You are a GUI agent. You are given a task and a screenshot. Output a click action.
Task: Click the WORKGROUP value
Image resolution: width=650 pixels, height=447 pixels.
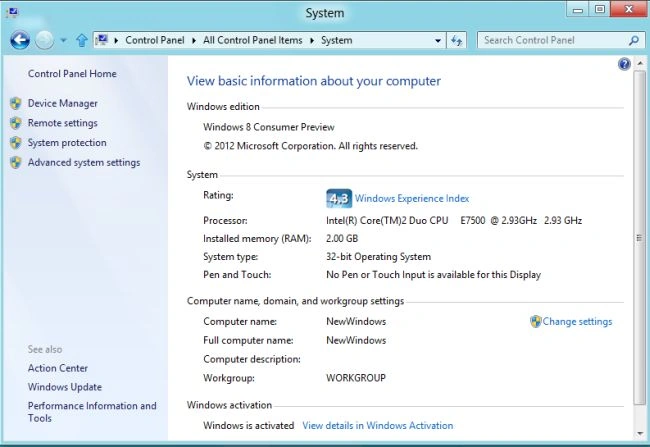[x=356, y=378]
